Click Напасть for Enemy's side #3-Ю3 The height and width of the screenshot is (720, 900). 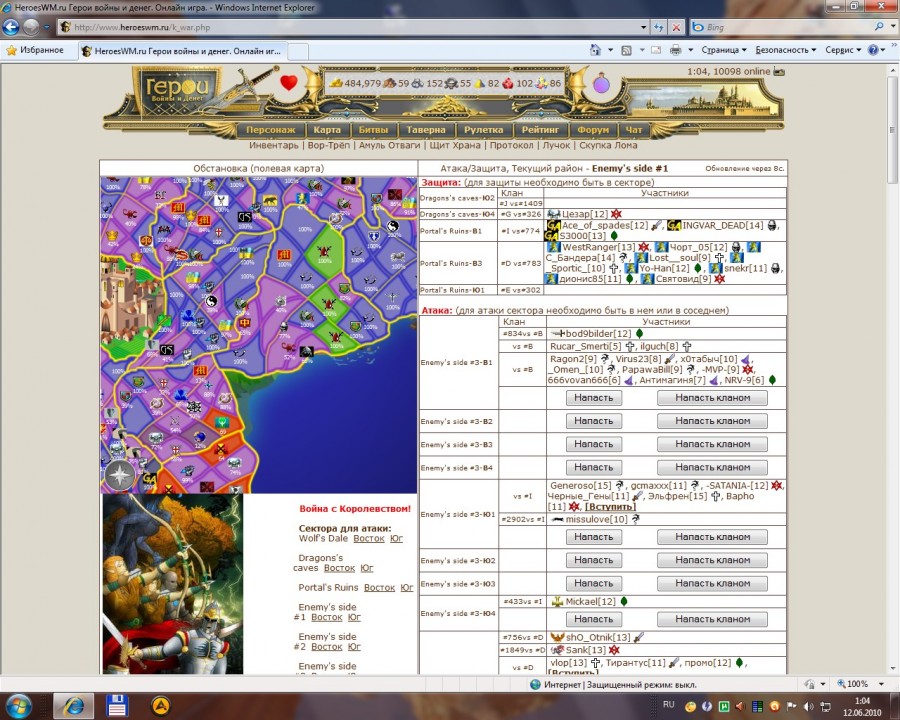point(593,583)
